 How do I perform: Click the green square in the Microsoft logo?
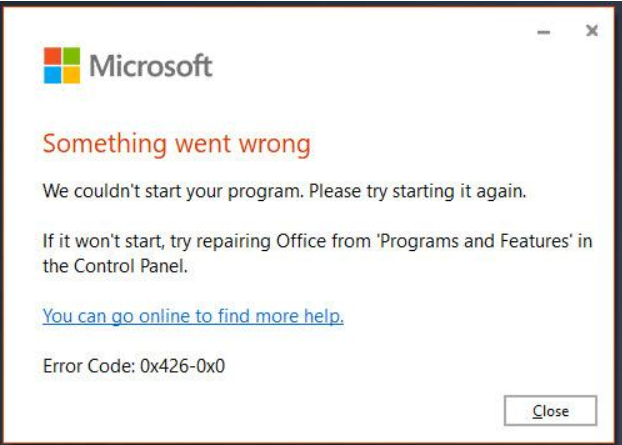point(71,56)
